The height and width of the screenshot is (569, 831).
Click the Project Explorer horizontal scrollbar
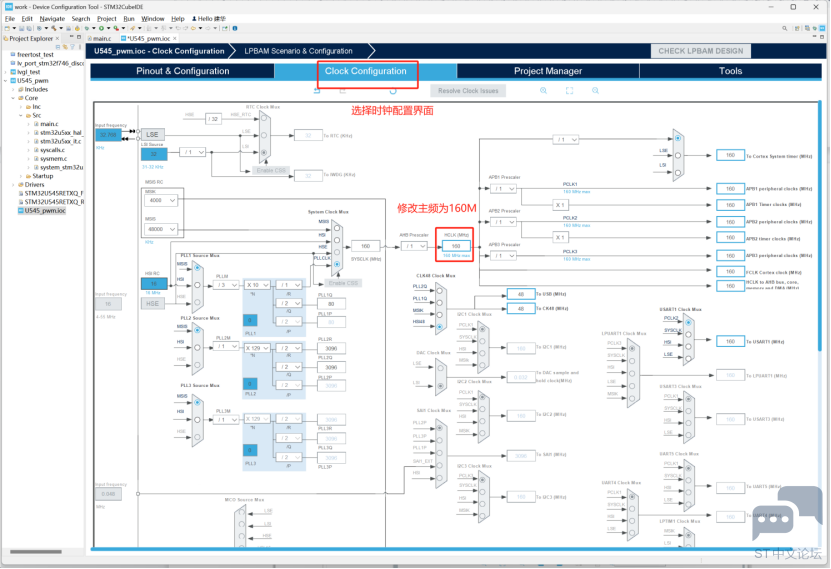point(36,552)
